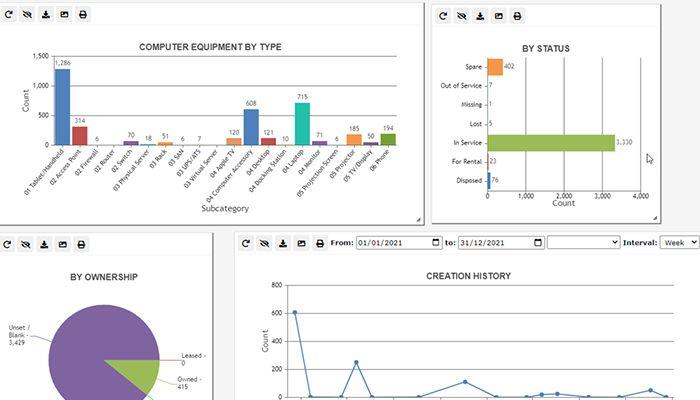Click the 04 Apple TV bar showing 120
Viewport: 700px width, 400px height.
tap(234, 142)
